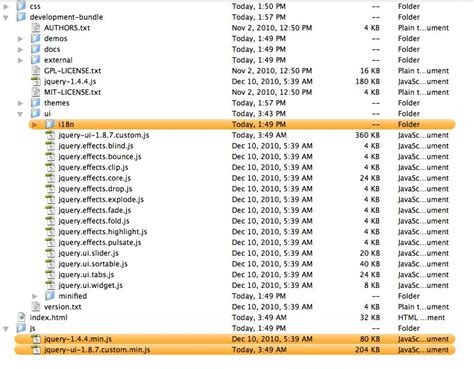The width and height of the screenshot is (474, 369).
Task: Select the jquery.ui.tabs.js file name
Action: (86, 275)
